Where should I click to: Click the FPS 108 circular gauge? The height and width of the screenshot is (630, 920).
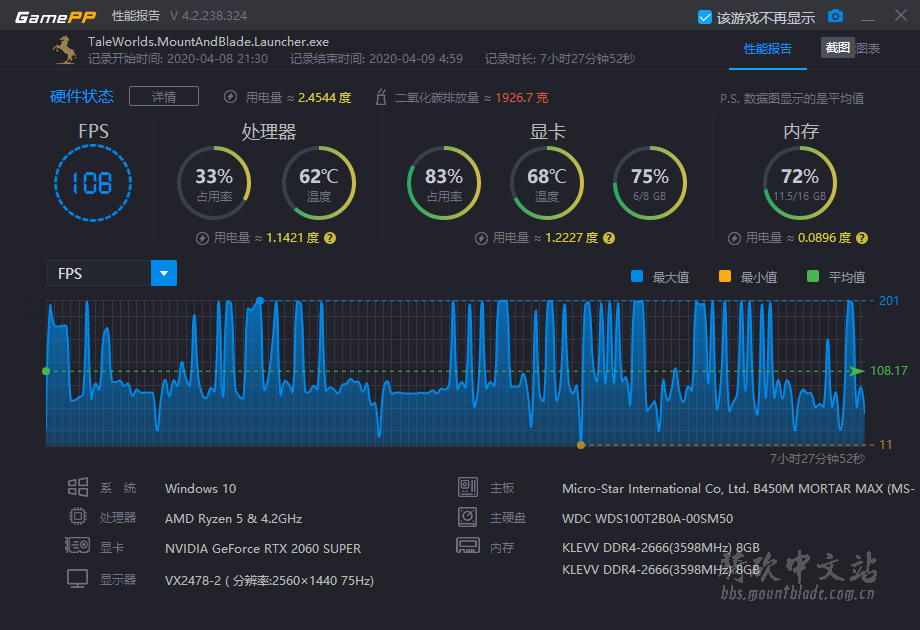pyautogui.click(x=93, y=183)
